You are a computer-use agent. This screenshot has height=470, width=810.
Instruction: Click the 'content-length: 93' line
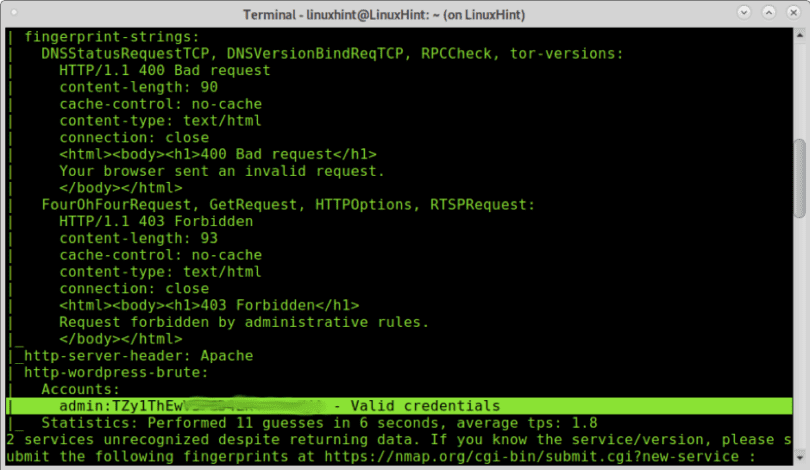coord(138,238)
